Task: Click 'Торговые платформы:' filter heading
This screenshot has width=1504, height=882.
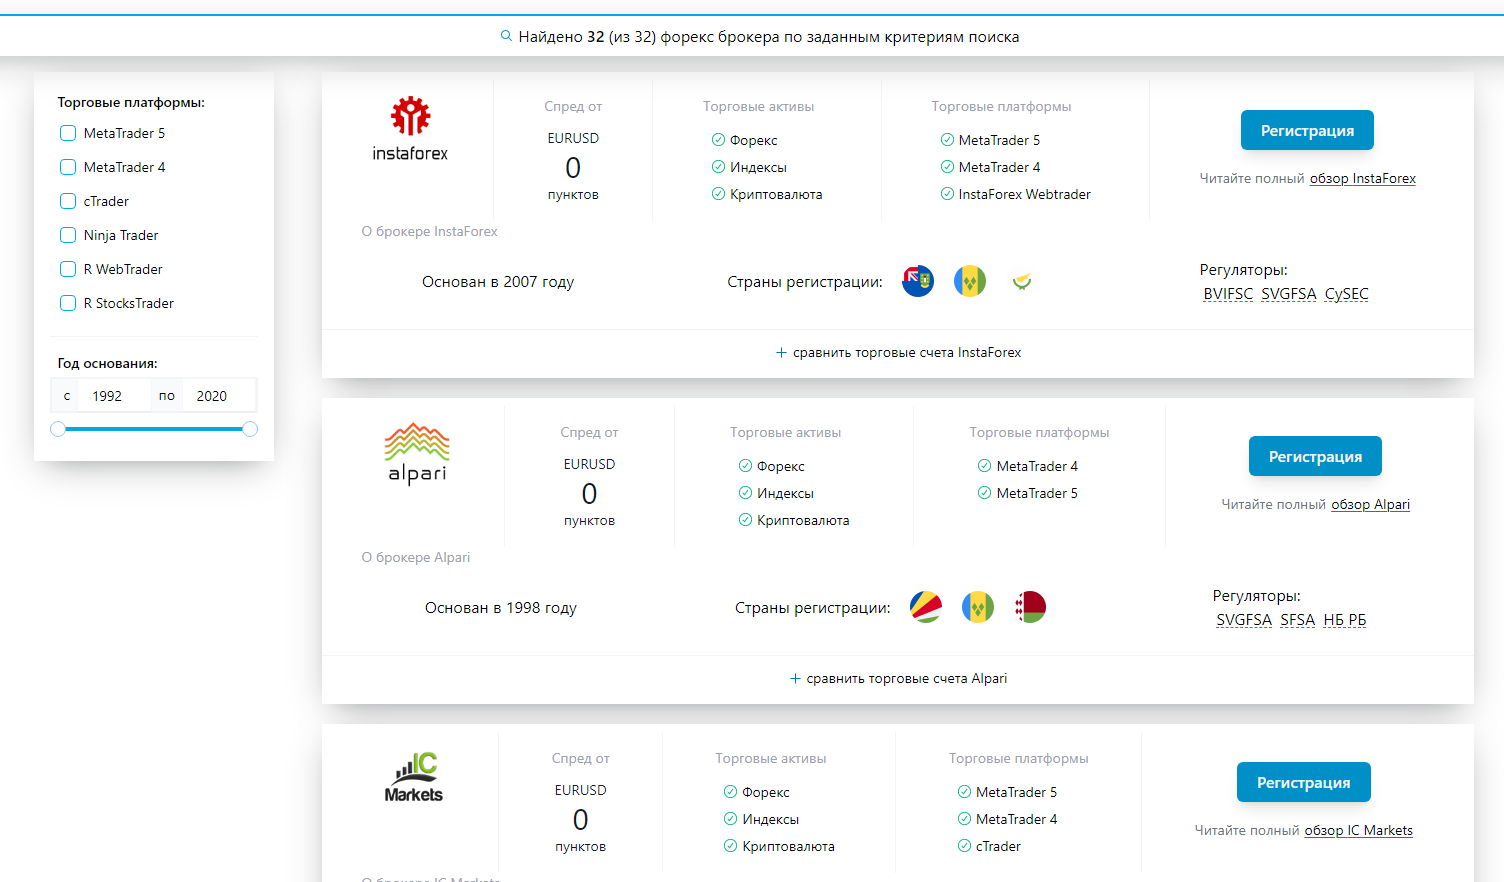Action: 131,102
